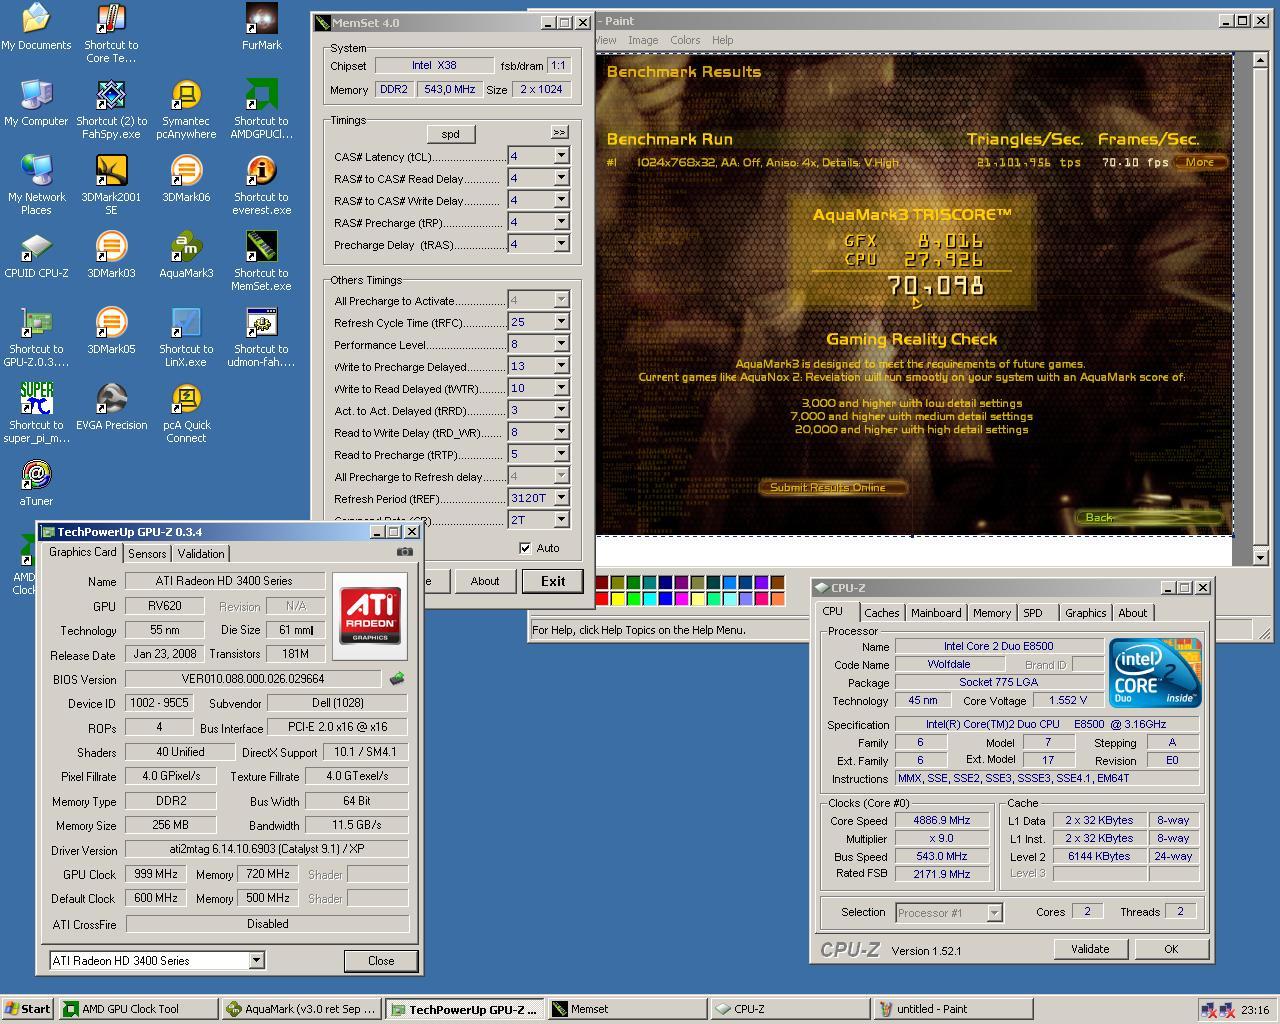Open the GPU-Z graphics card selector dropdown
1280x1024 pixels.
(x=256, y=961)
